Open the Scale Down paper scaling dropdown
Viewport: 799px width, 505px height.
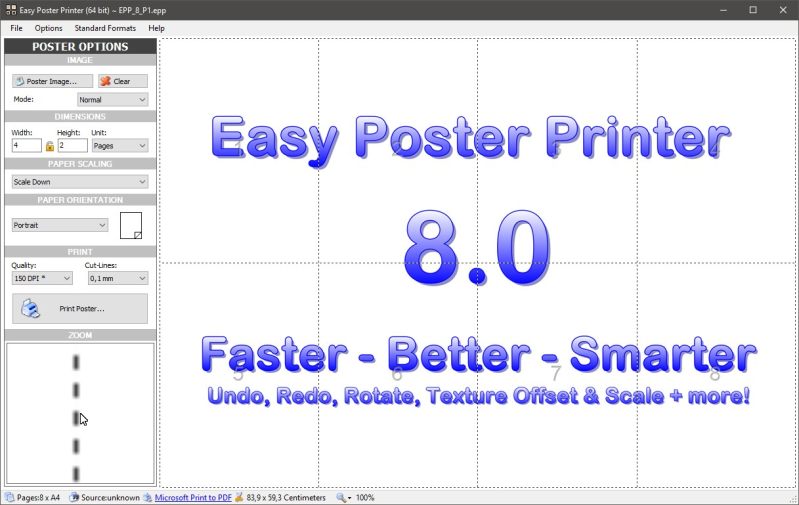click(x=80, y=181)
